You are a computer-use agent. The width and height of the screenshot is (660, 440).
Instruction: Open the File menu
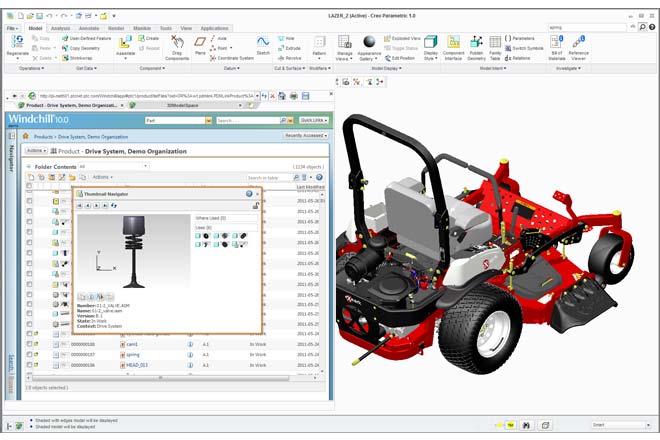pyautogui.click(x=12, y=28)
